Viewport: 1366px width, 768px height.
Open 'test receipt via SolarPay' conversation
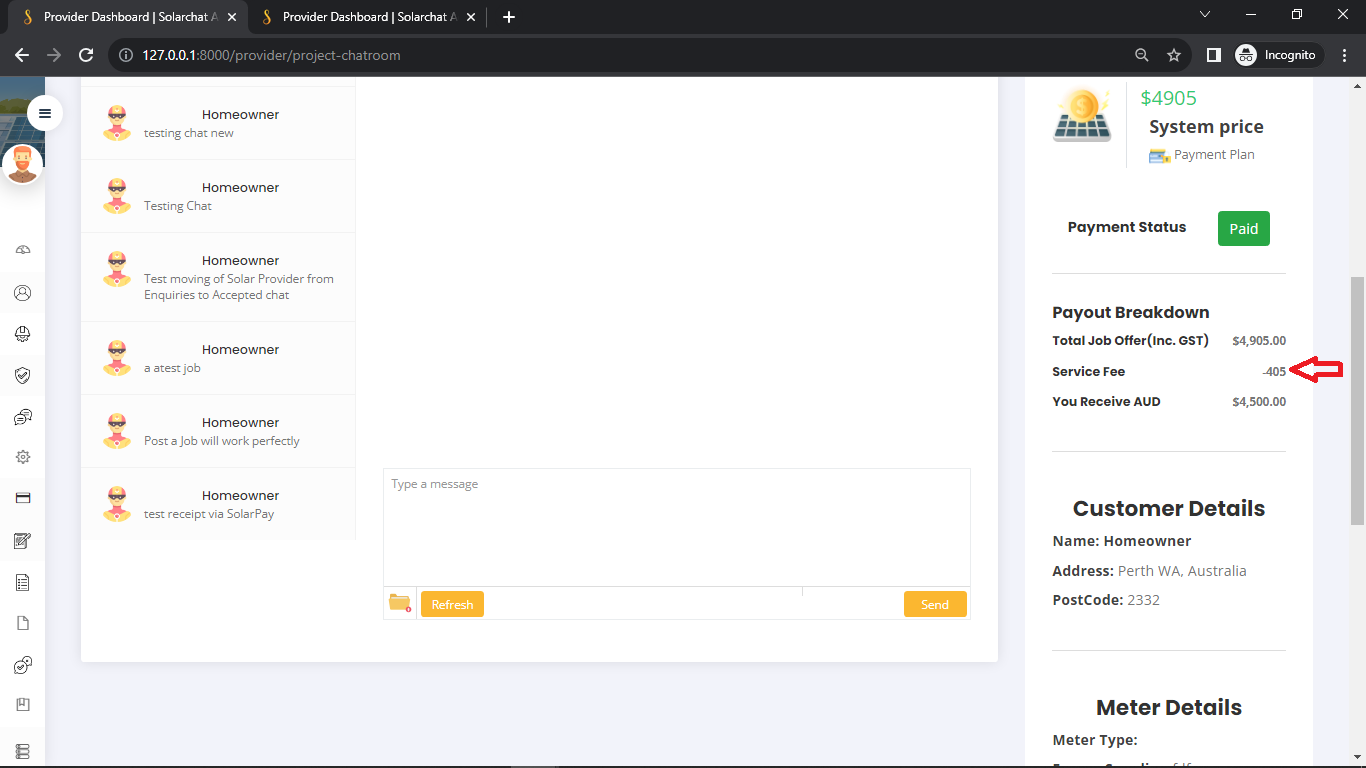(218, 504)
